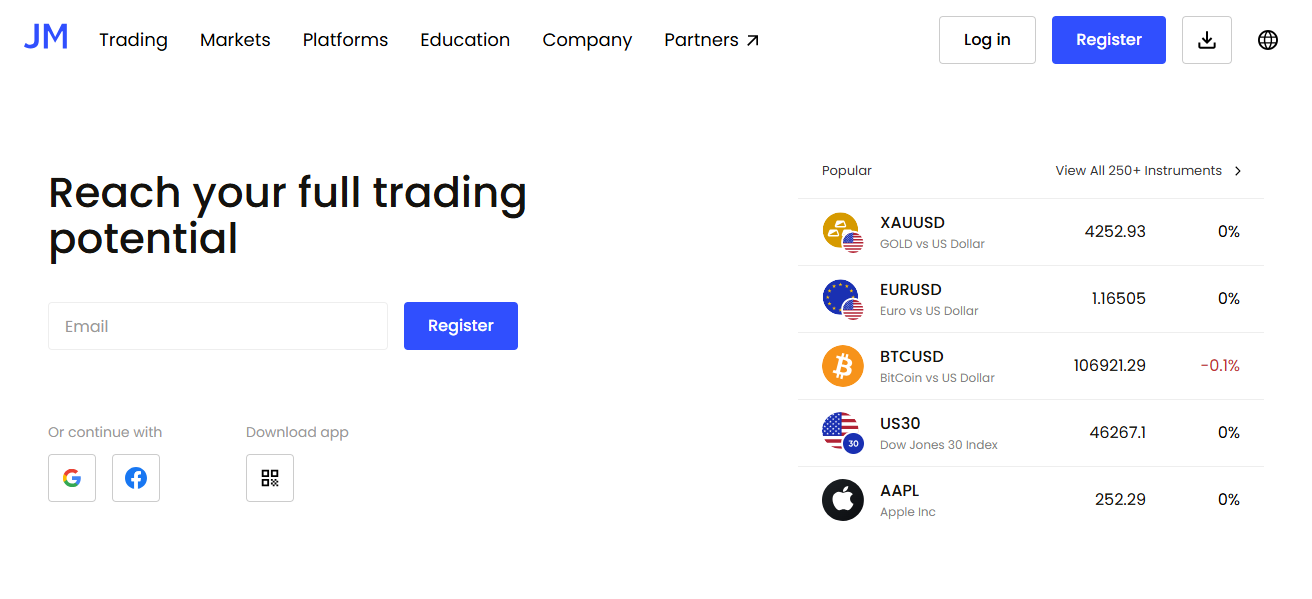Open the language globe selector
This screenshot has height=599, width=1312.
1268,40
